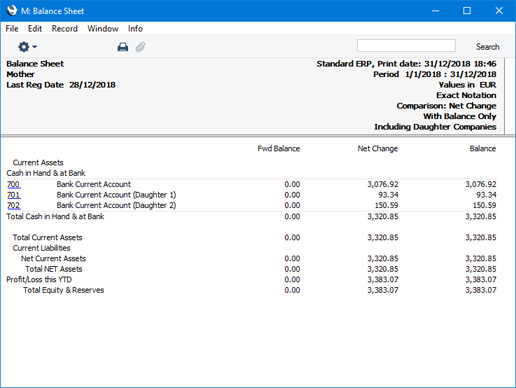Click the 'Cash in Hand & at Bank' heading
This screenshot has width=516, height=388.
[x=46, y=173]
